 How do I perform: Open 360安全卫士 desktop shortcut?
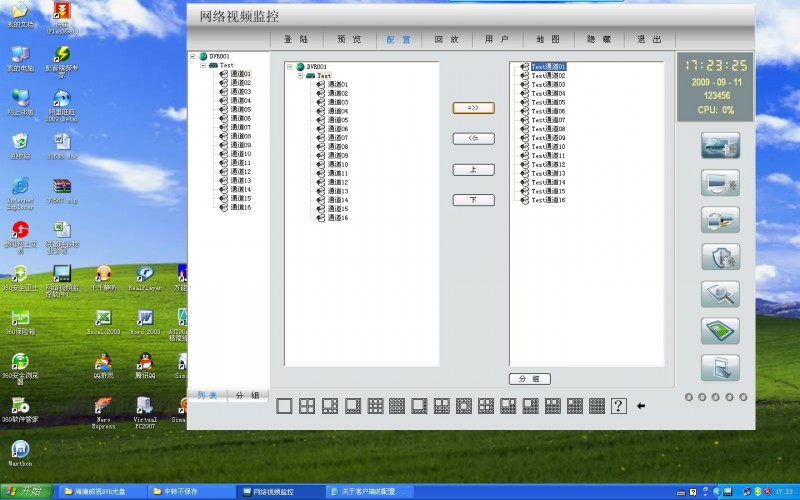click(x=20, y=279)
